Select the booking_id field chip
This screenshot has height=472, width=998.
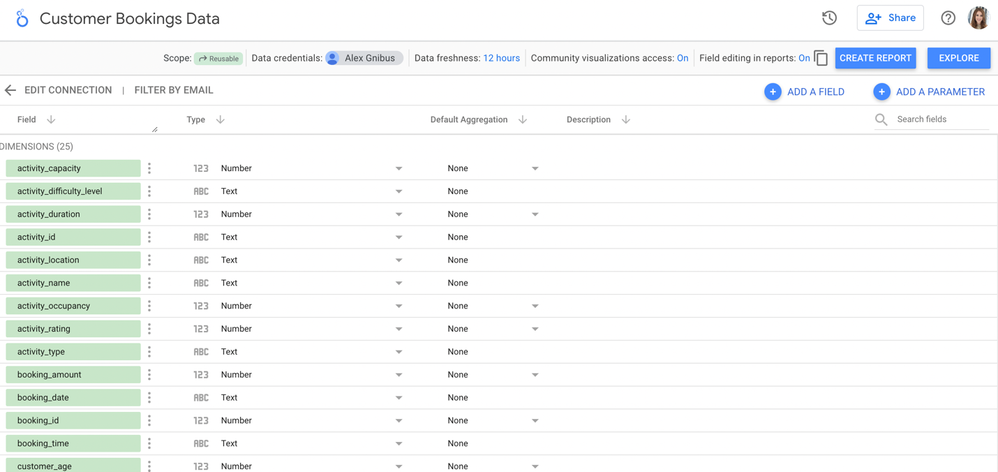coord(73,420)
